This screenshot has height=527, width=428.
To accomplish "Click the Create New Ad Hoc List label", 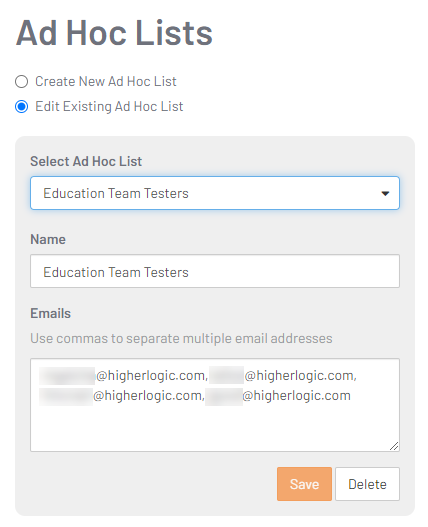I will click(x=106, y=82).
